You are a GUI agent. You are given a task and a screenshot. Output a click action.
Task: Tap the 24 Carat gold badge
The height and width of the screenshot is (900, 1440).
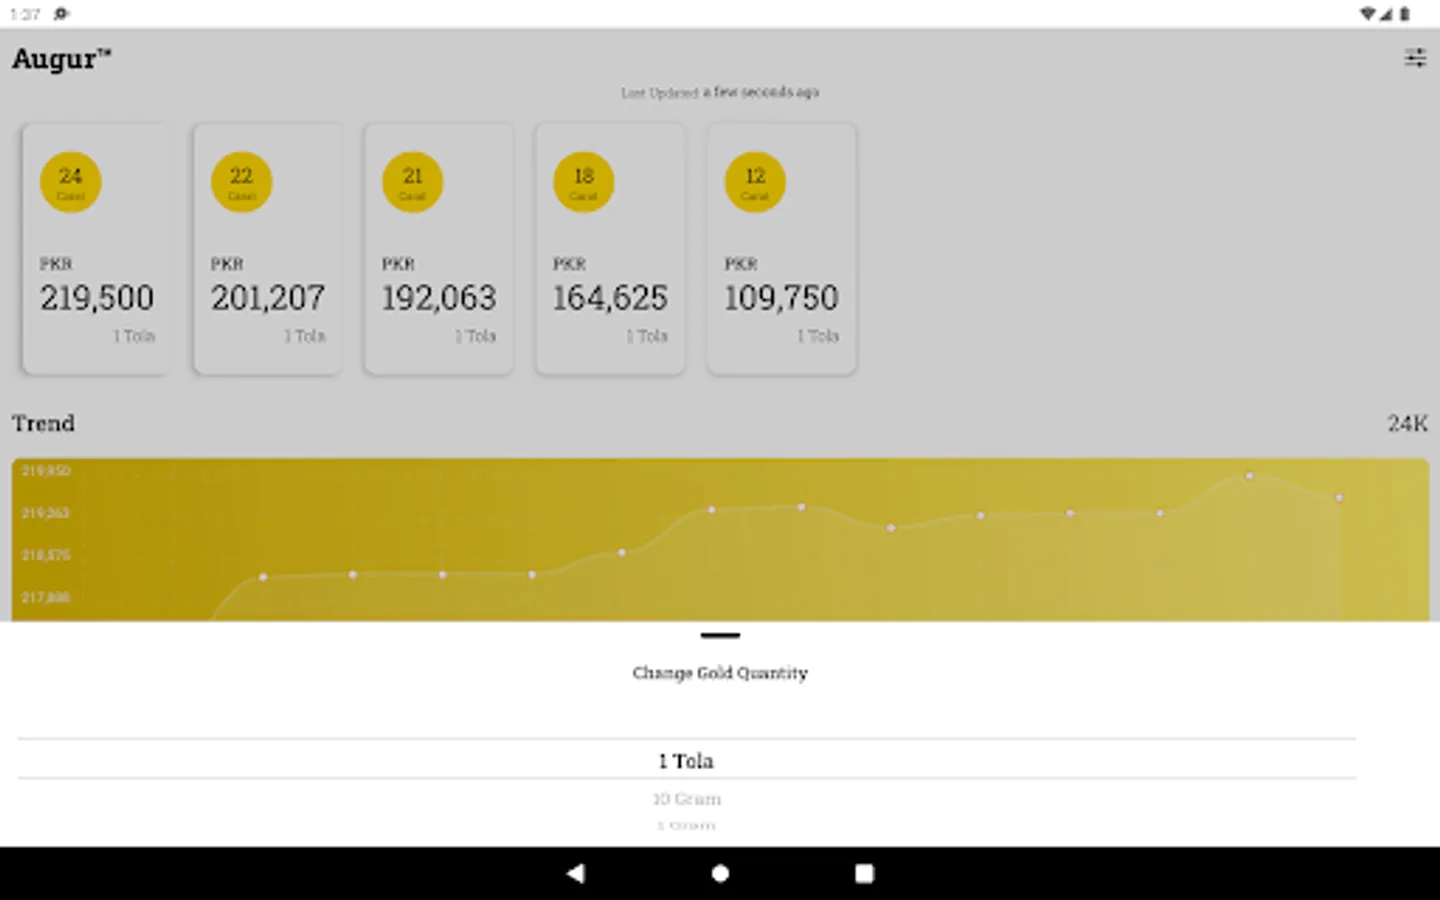tap(70, 182)
